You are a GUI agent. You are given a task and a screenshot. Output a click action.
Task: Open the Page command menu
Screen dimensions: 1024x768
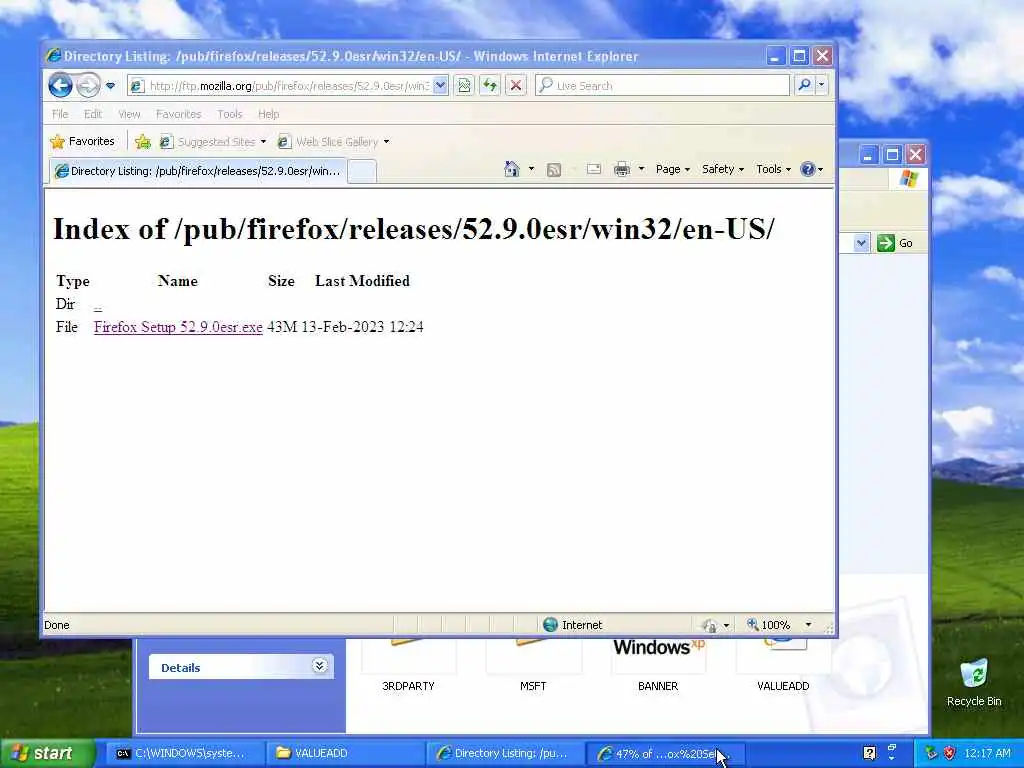pyautogui.click(x=673, y=169)
